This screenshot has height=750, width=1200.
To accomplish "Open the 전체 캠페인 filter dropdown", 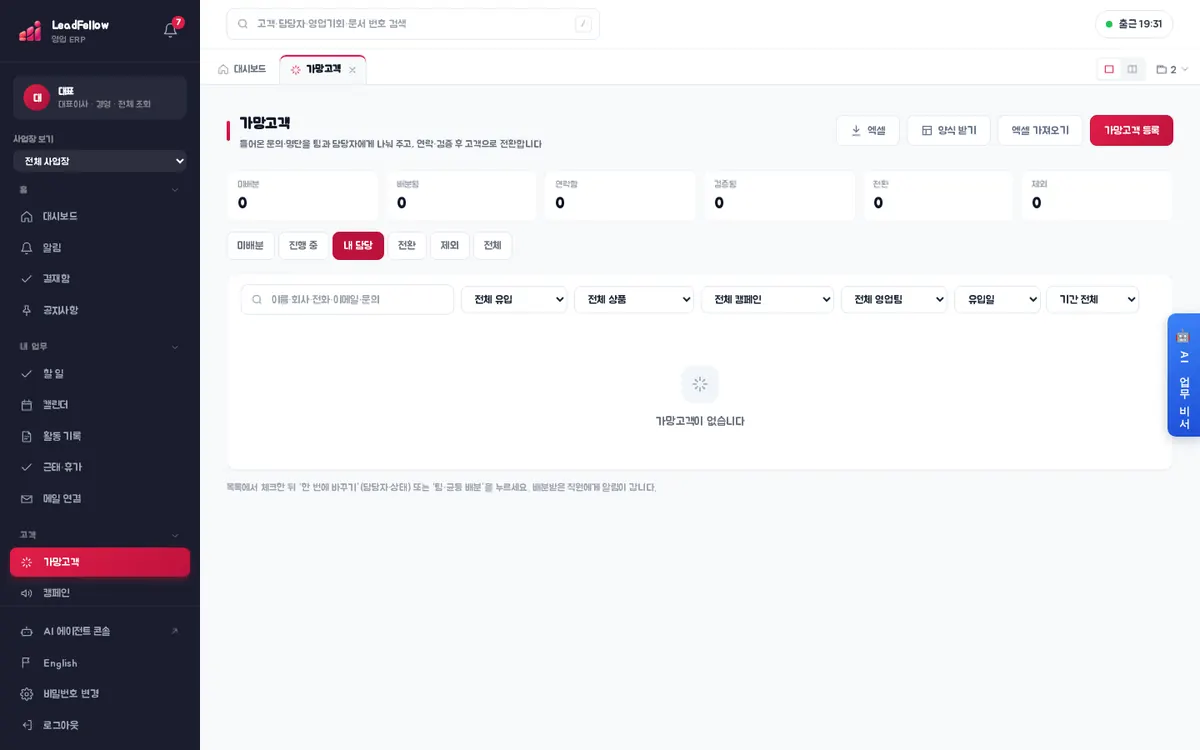I will click(x=768, y=299).
